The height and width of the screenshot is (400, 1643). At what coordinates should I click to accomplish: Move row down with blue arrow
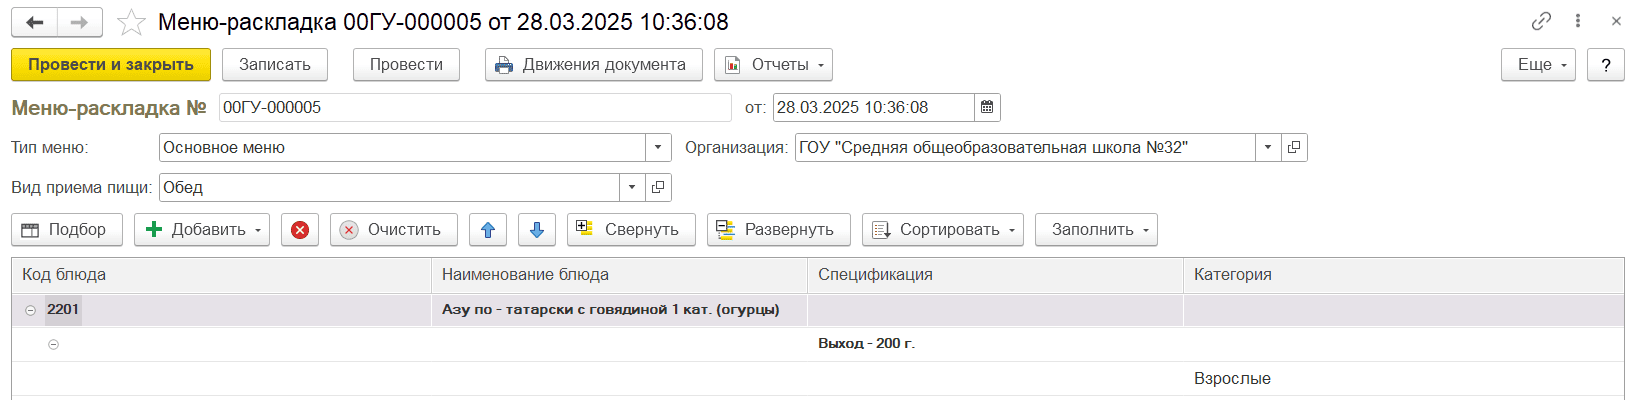(x=536, y=230)
